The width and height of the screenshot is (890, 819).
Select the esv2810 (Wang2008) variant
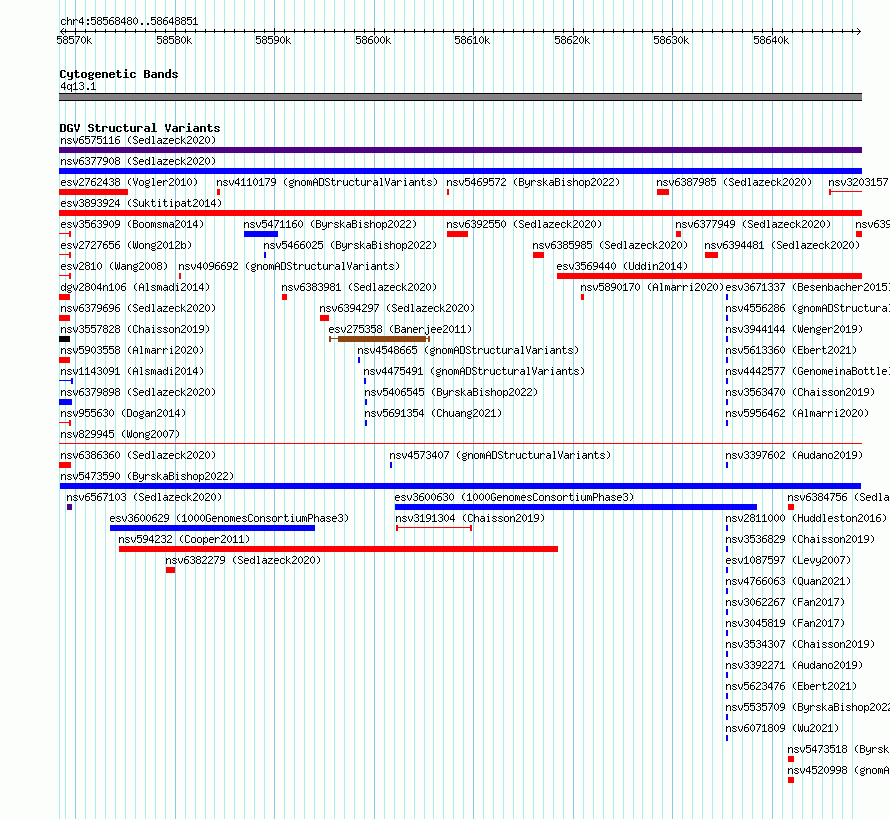point(114,266)
